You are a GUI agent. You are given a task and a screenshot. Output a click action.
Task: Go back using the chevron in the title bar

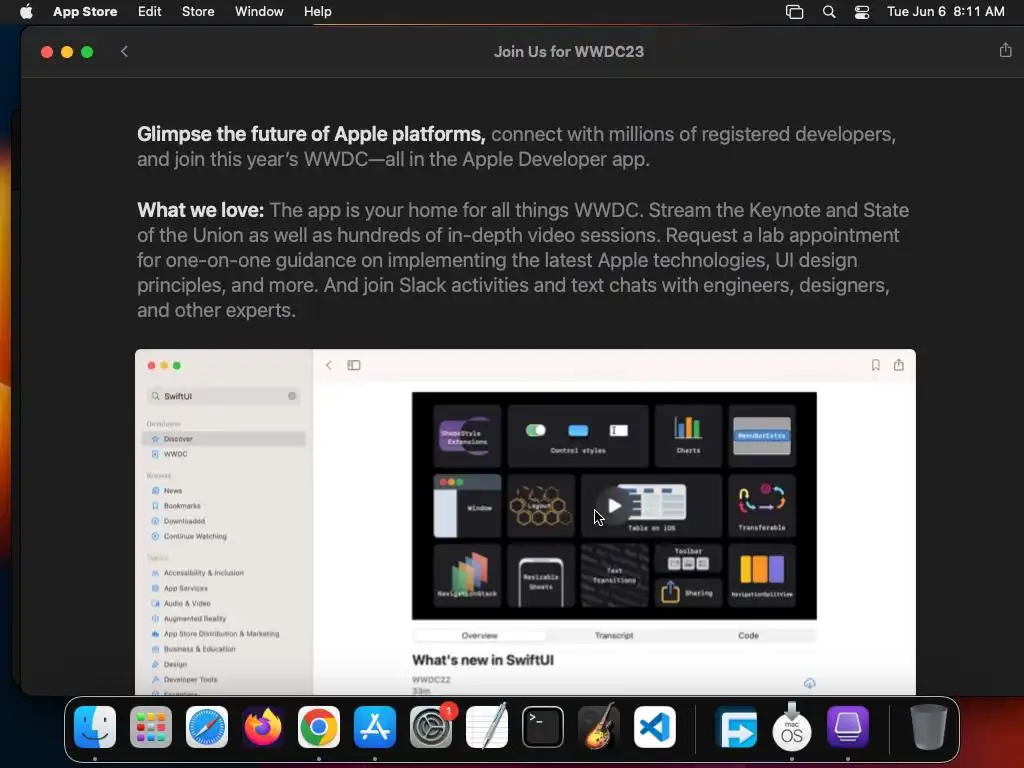pos(124,52)
